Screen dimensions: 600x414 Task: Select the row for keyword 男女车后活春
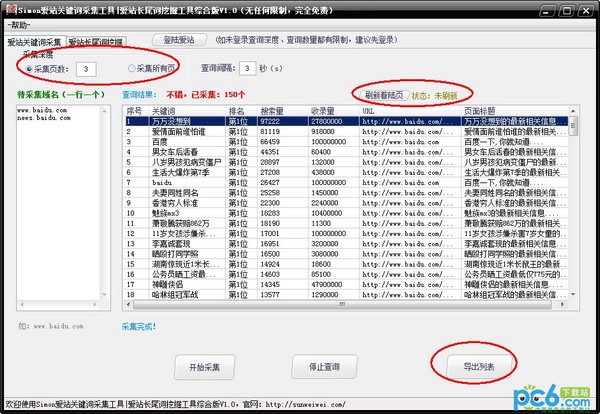click(347, 152)
